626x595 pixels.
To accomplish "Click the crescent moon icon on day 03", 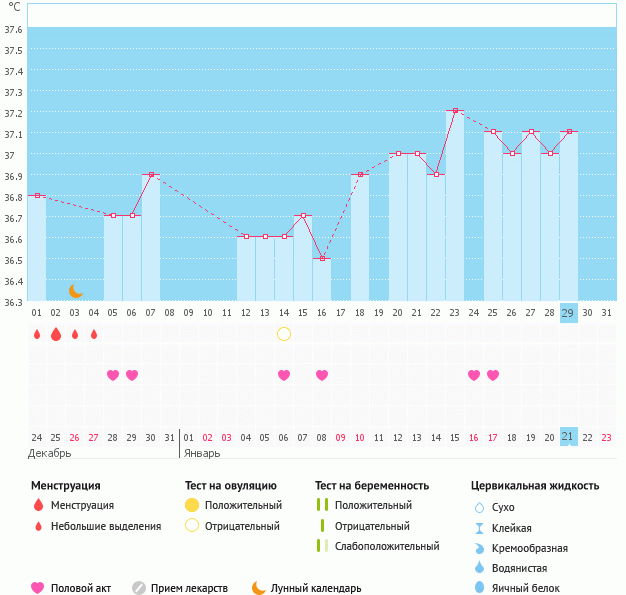I will pyautogui.click(x=76, y=291).
